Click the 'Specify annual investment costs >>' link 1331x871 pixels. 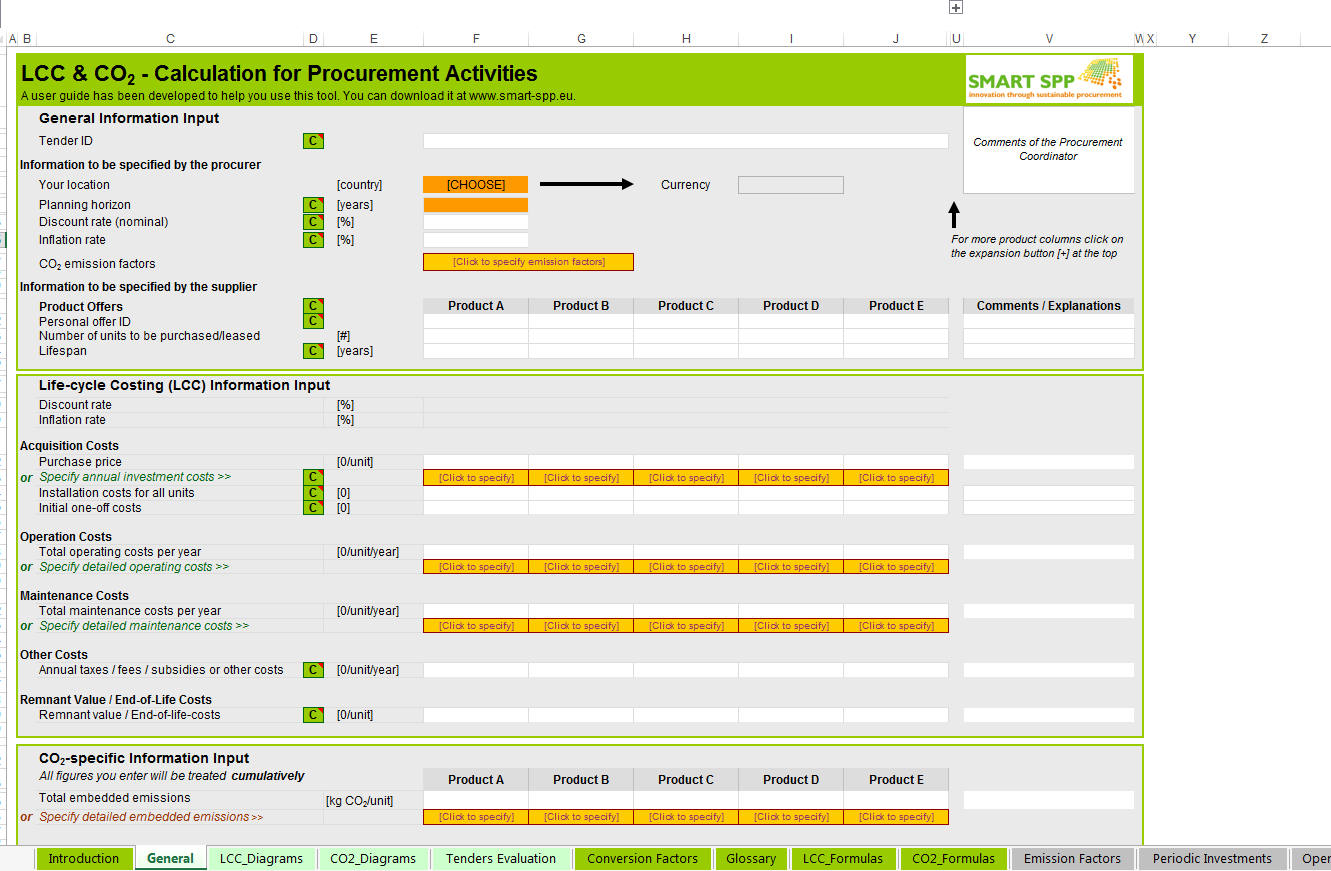point(135,477)
